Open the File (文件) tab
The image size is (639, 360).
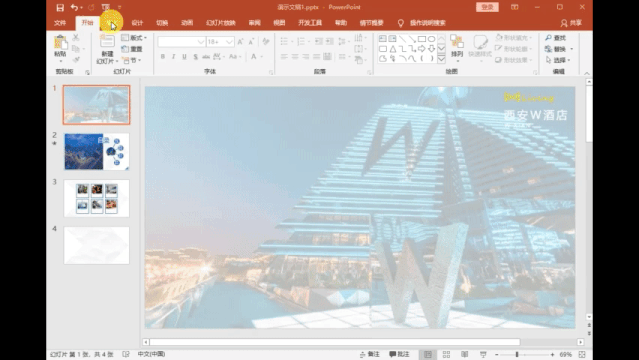click(60, 23)
